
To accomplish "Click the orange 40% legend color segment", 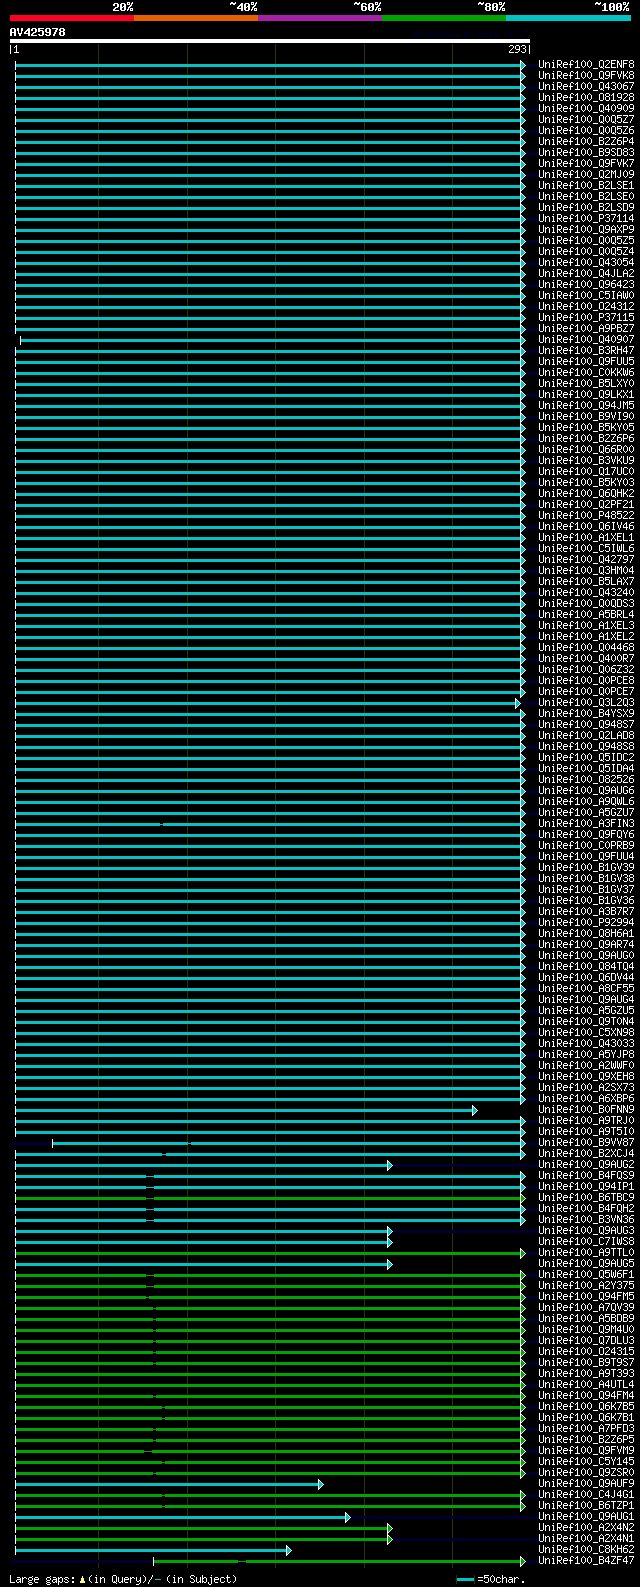I will coord(196,18).
